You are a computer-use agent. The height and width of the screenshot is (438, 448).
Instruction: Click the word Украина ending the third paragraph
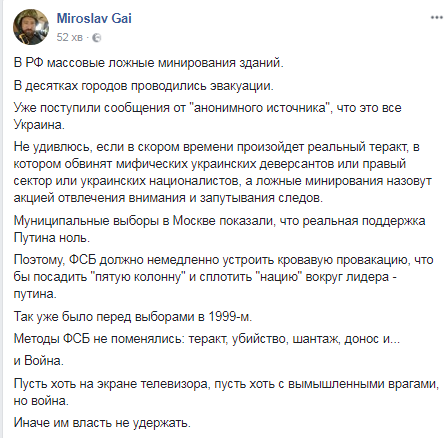tap(39, 125)
